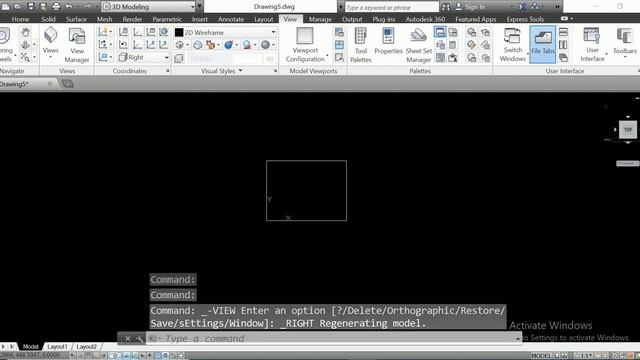Expand the Toolbars dropdown arrow

click(624, 57)
